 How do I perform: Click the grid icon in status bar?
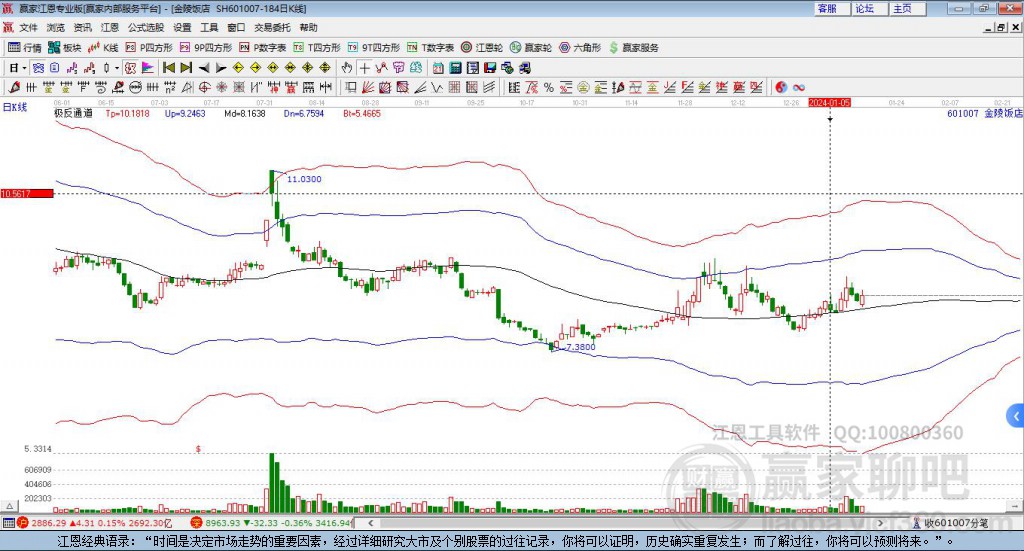tap(8, 523)
